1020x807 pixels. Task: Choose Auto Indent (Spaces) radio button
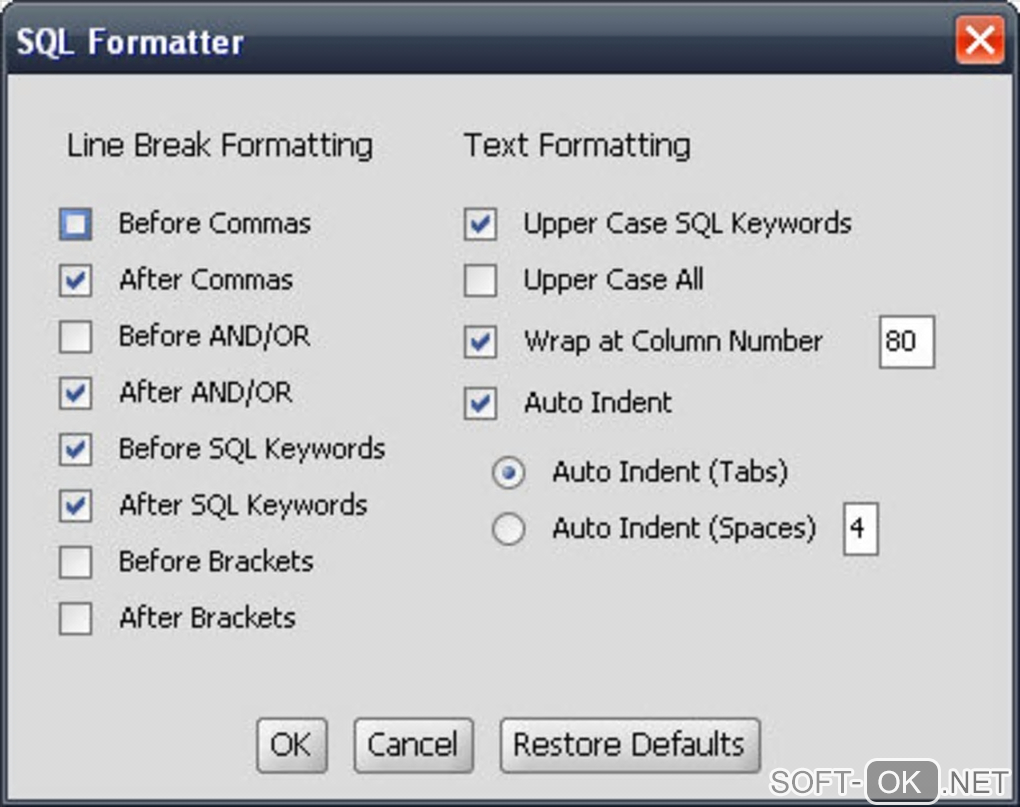[x=509, y=529]
